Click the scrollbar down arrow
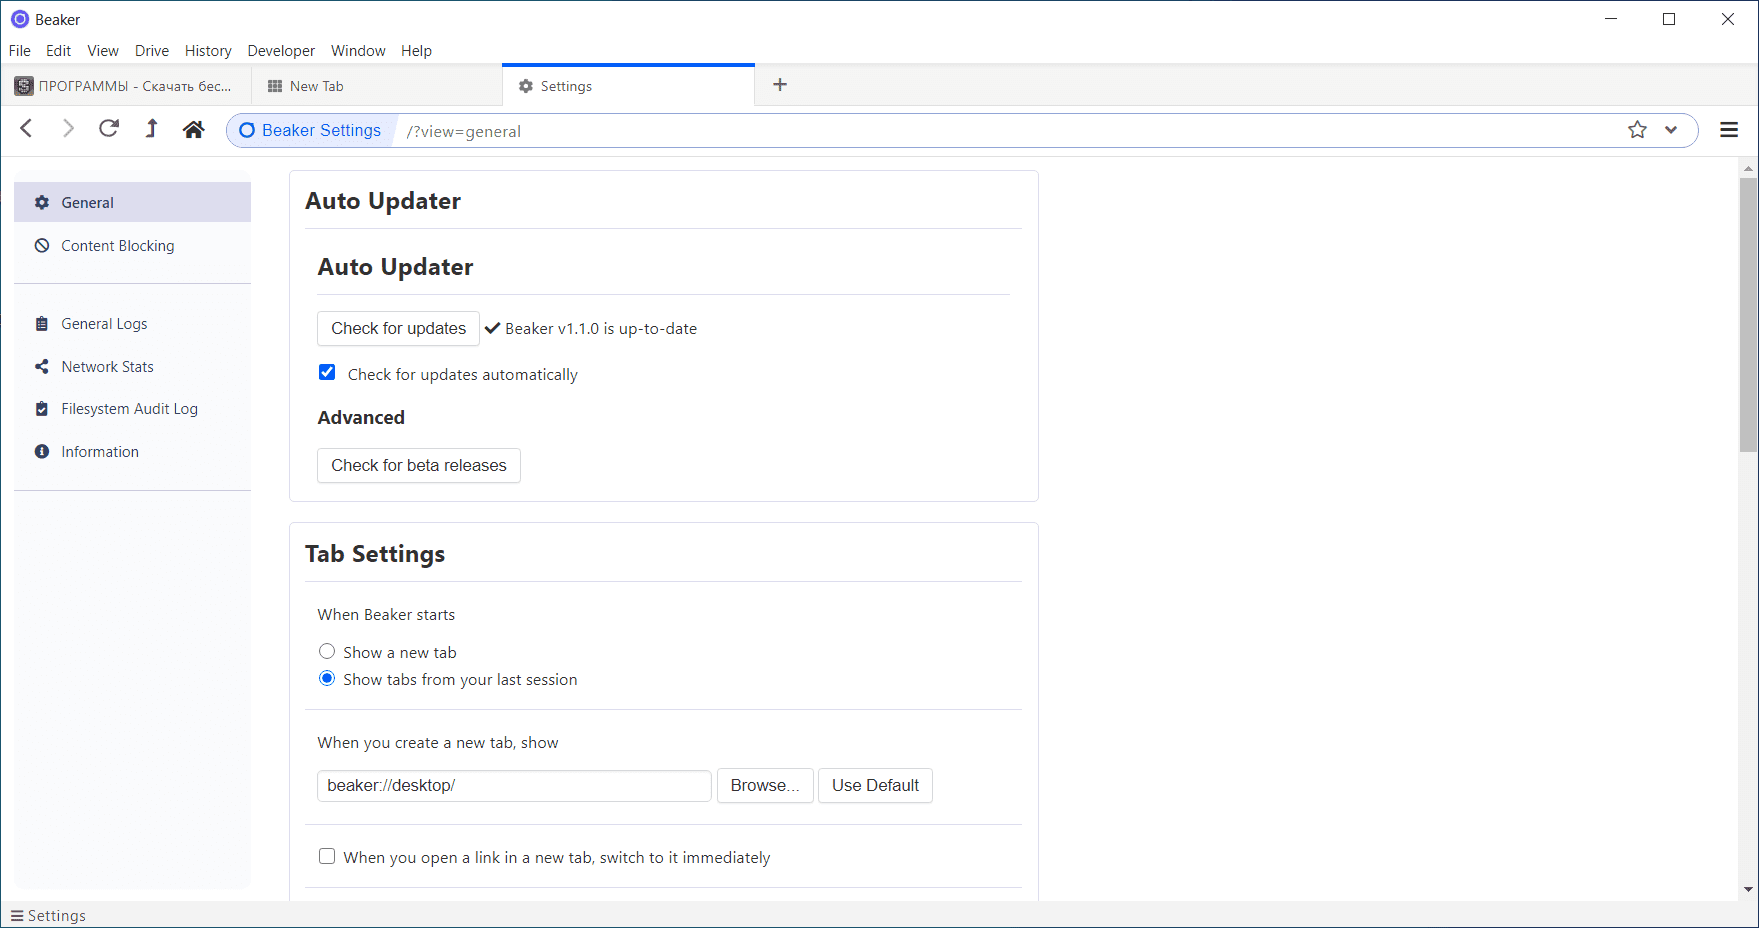 (1748, 889)
